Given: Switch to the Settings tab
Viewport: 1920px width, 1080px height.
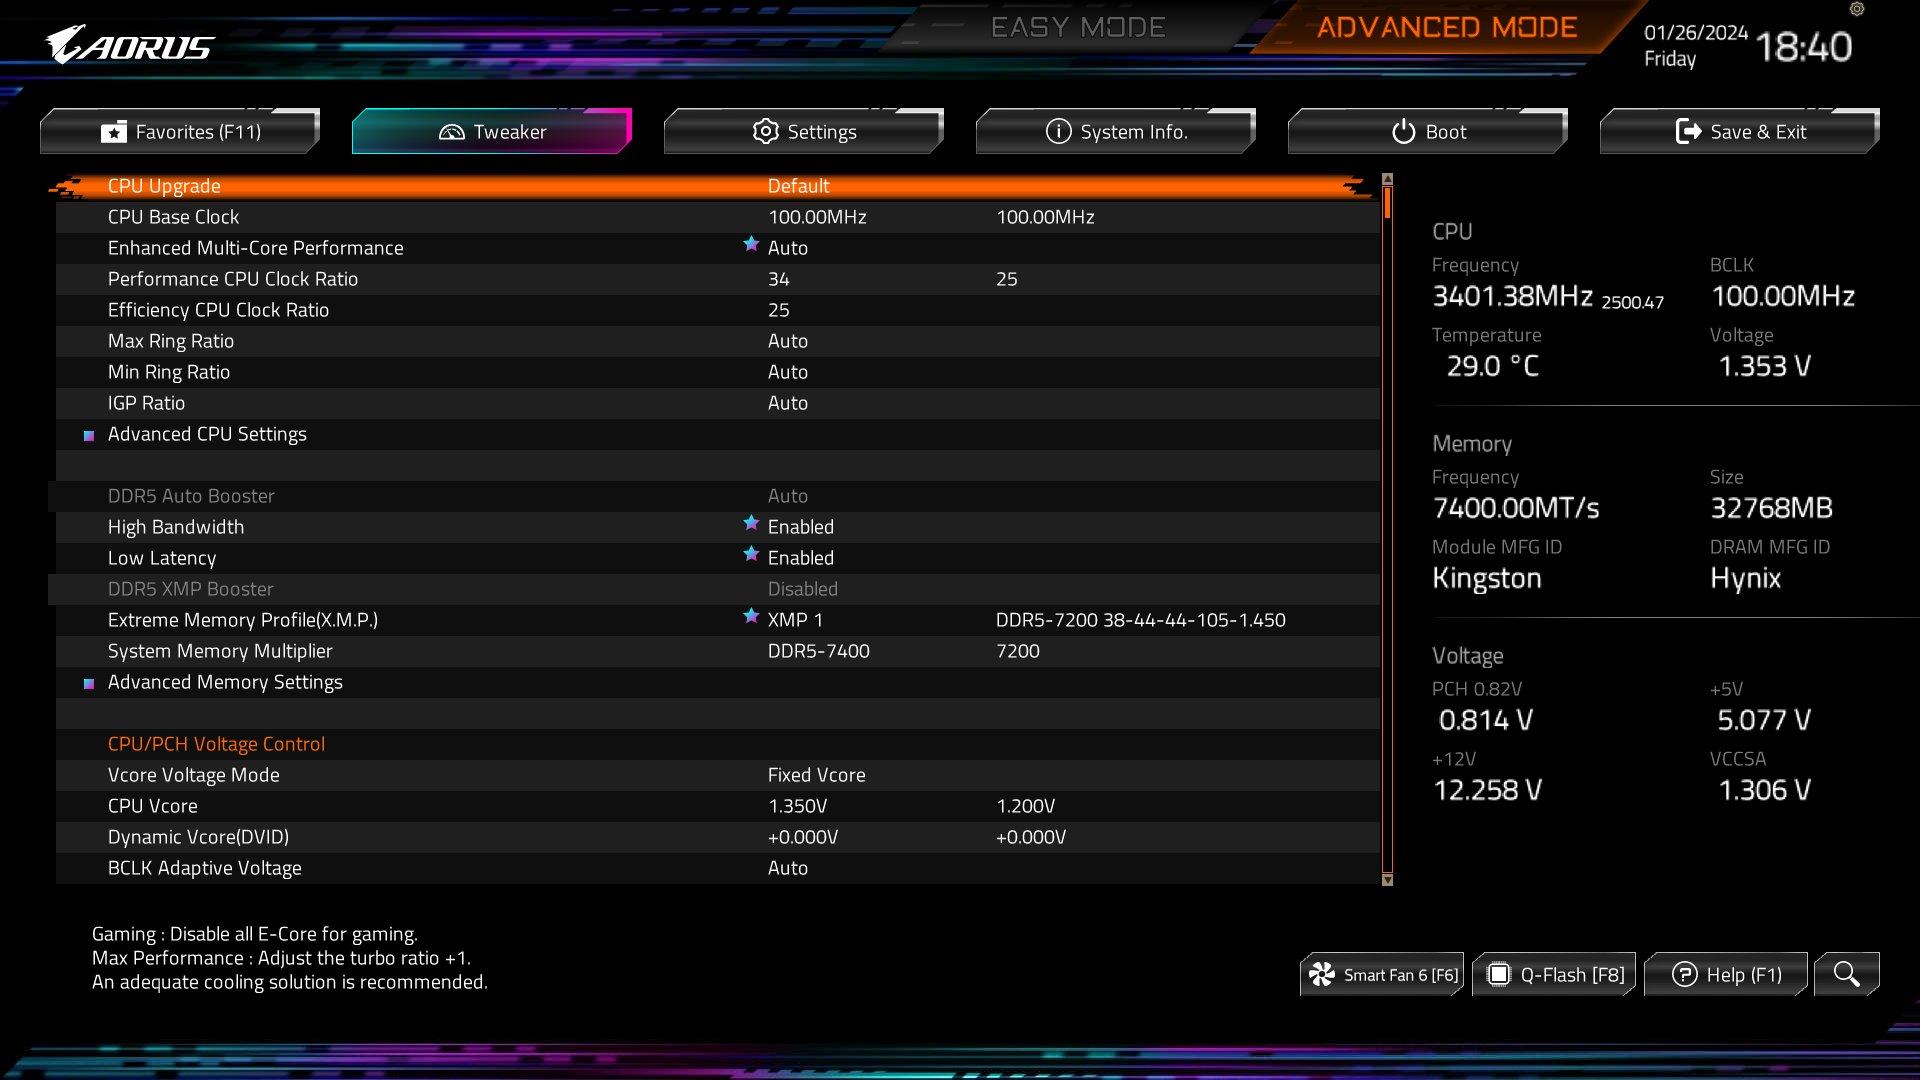Looking at the screenshot, I should click(x=804, y=132).
